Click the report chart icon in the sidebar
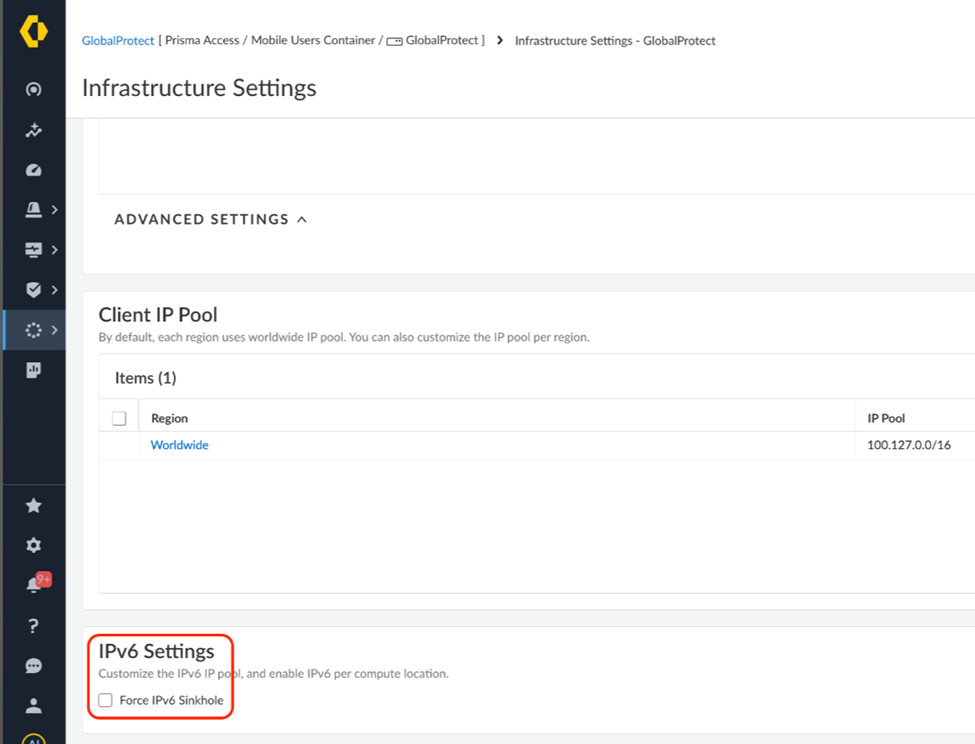The height and width of the screenshot is (744, 975). (33, 370)
